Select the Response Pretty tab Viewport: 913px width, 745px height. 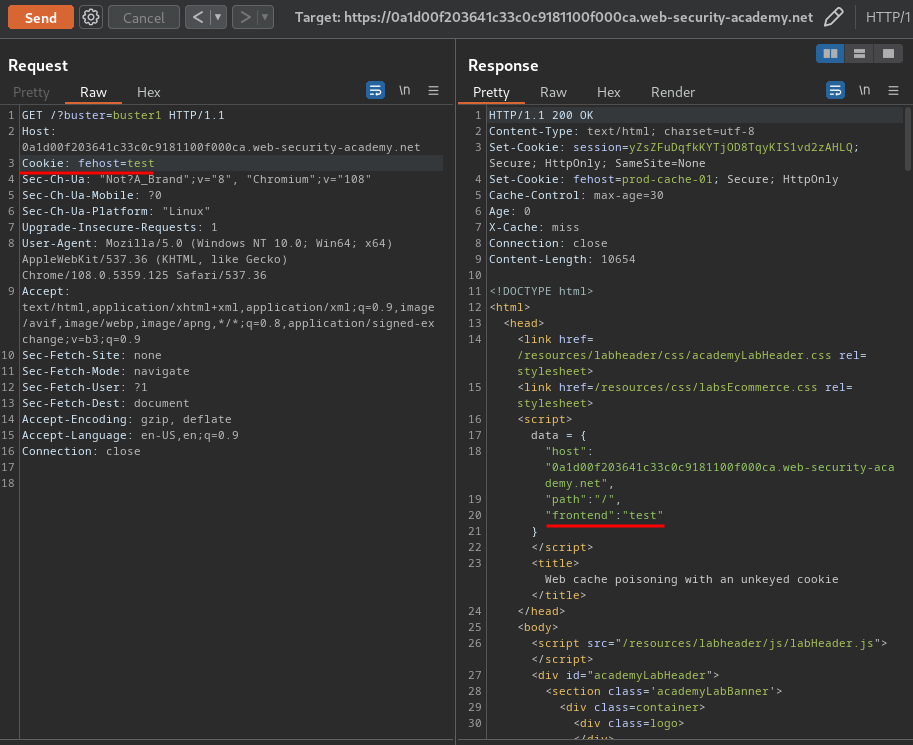pyautogui.click(x=491, y=92)
